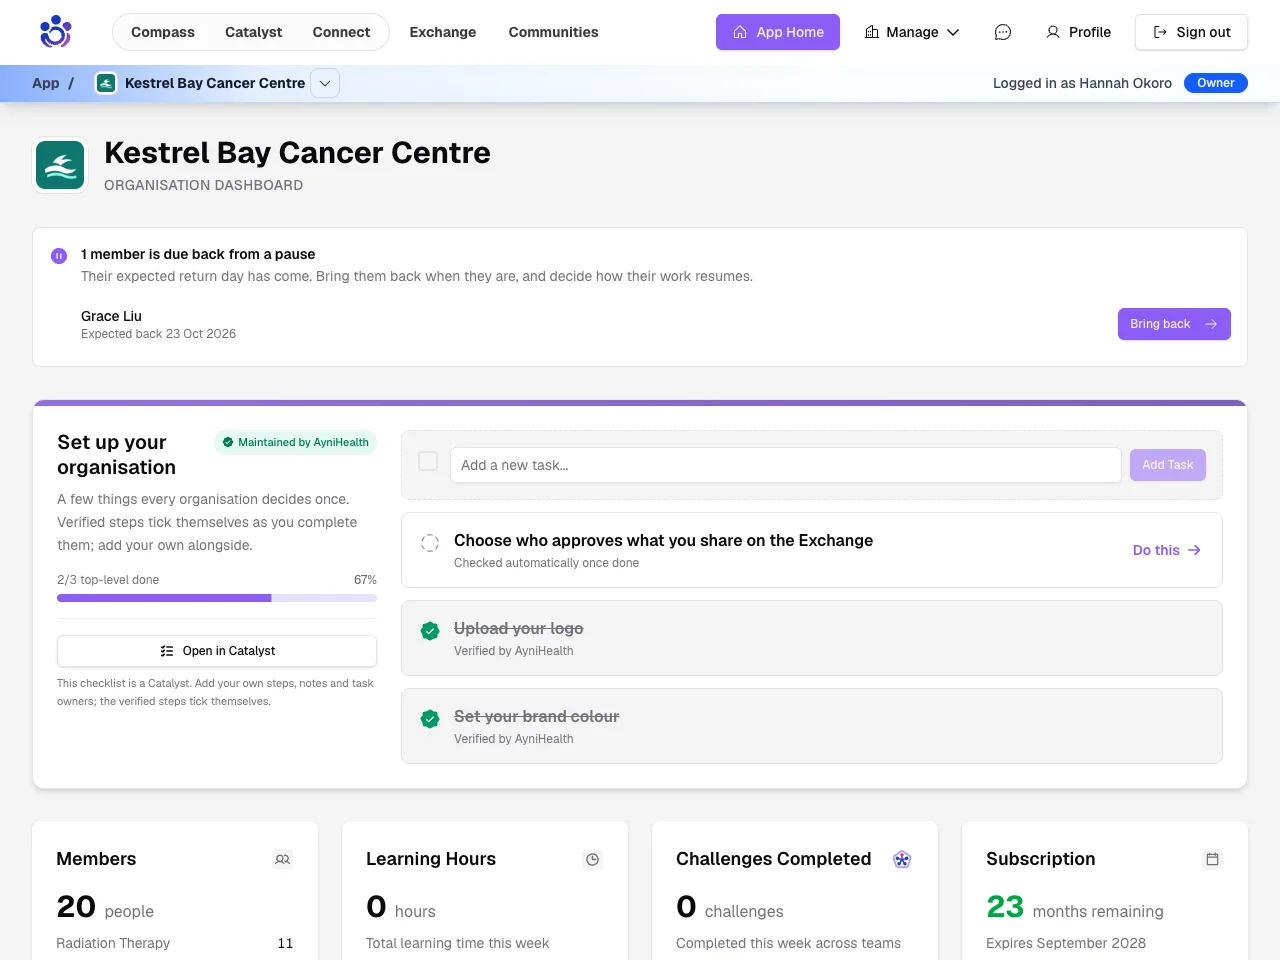
Task: Click the Members card people icon
Action: pyautogui.click(x=283, y=859)
